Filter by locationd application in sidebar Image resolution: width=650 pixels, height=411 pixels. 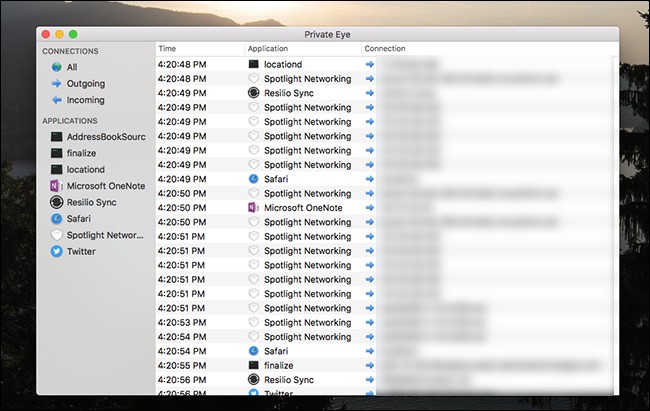pos(85,170)
